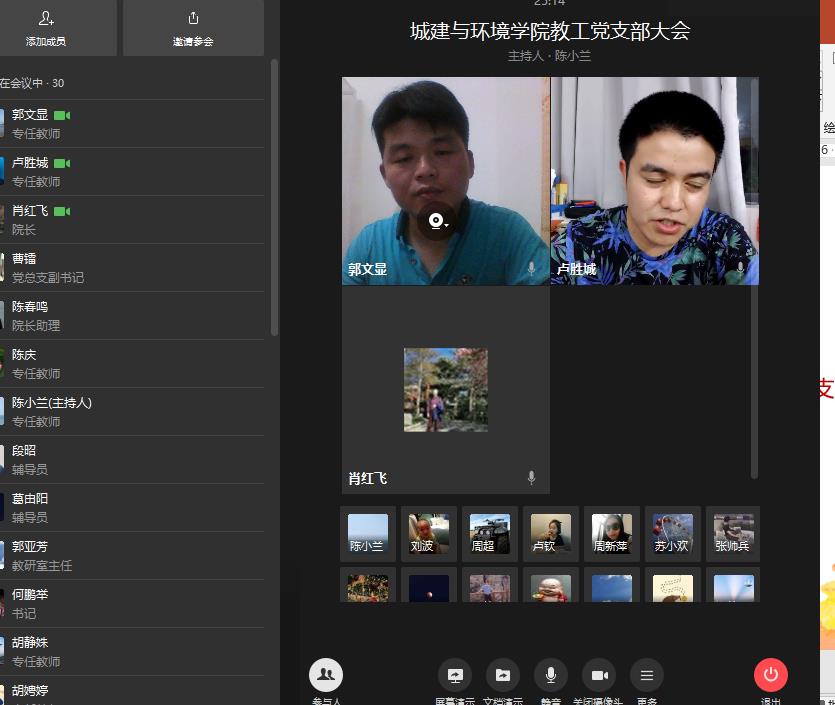This screenshot has width=835, height=705.
Task: Select 张帅兵 thumbnail in participant strip
Action: click(733, 534)
